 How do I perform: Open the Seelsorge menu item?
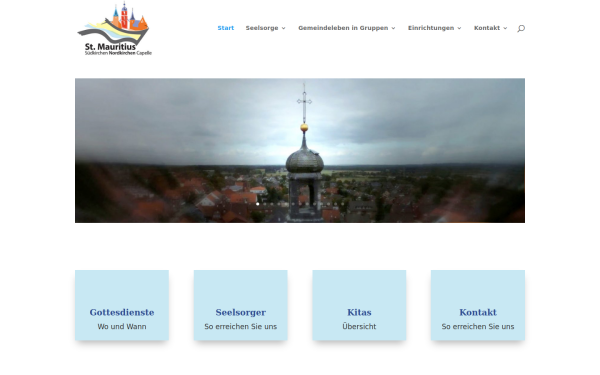(x=266, y=28)
